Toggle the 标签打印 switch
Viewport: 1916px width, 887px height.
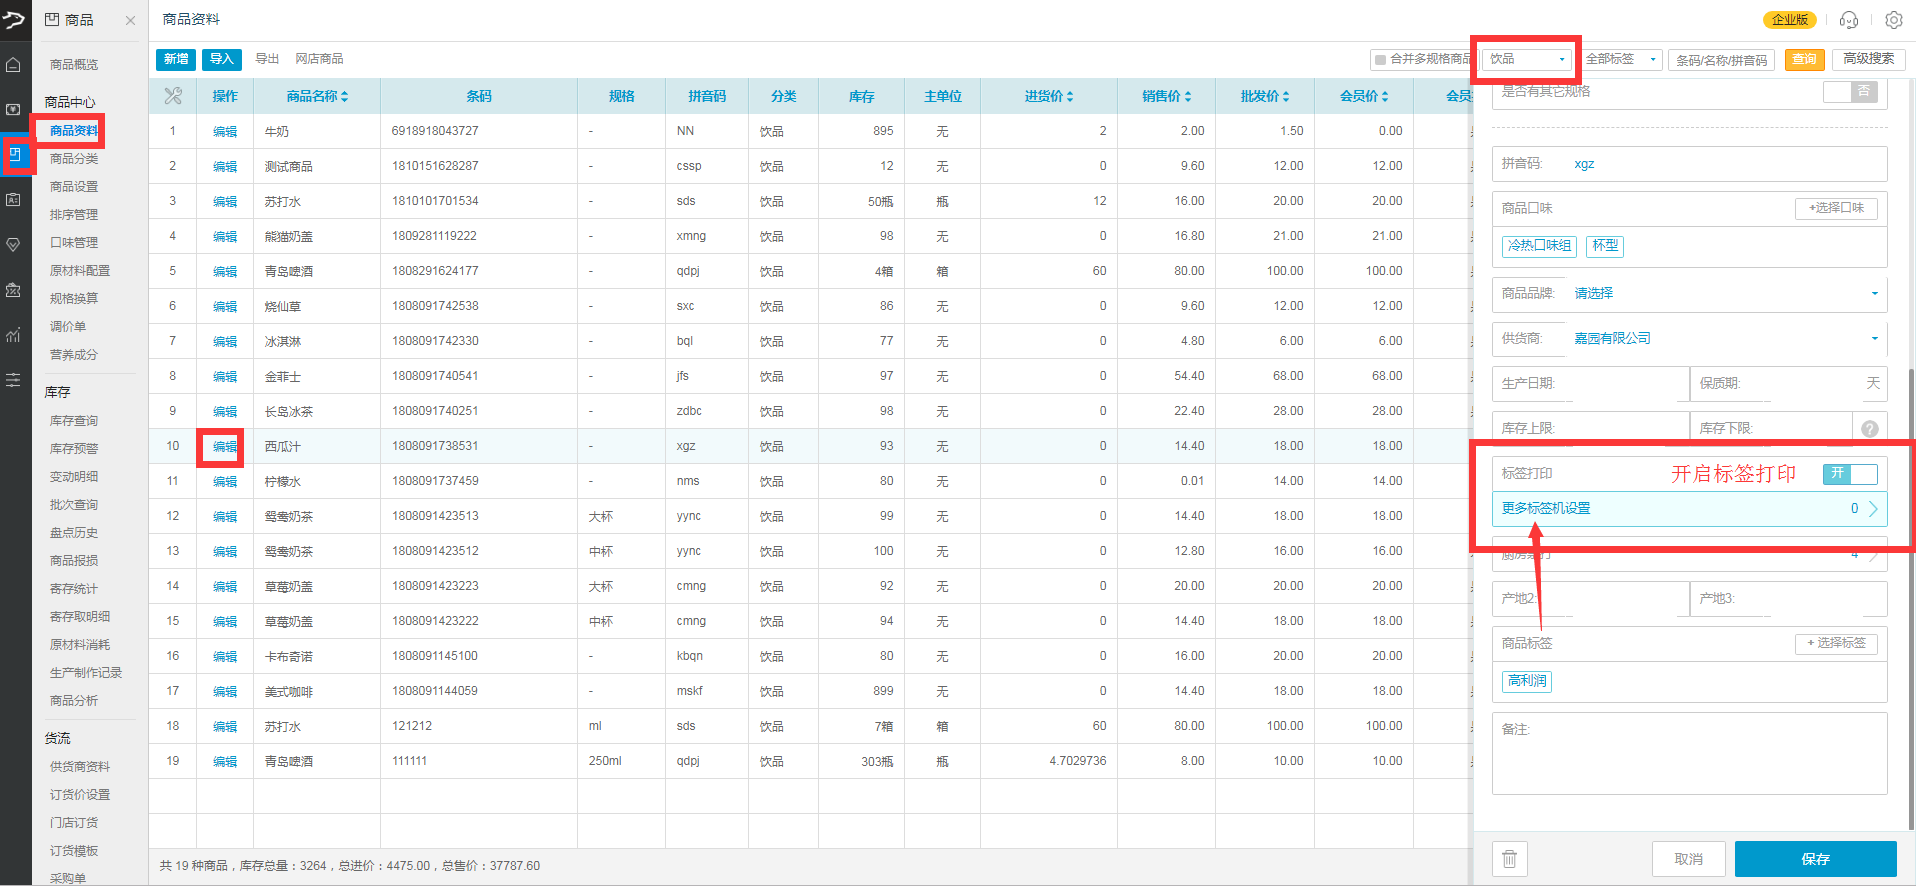click(x=1850, y=474)
